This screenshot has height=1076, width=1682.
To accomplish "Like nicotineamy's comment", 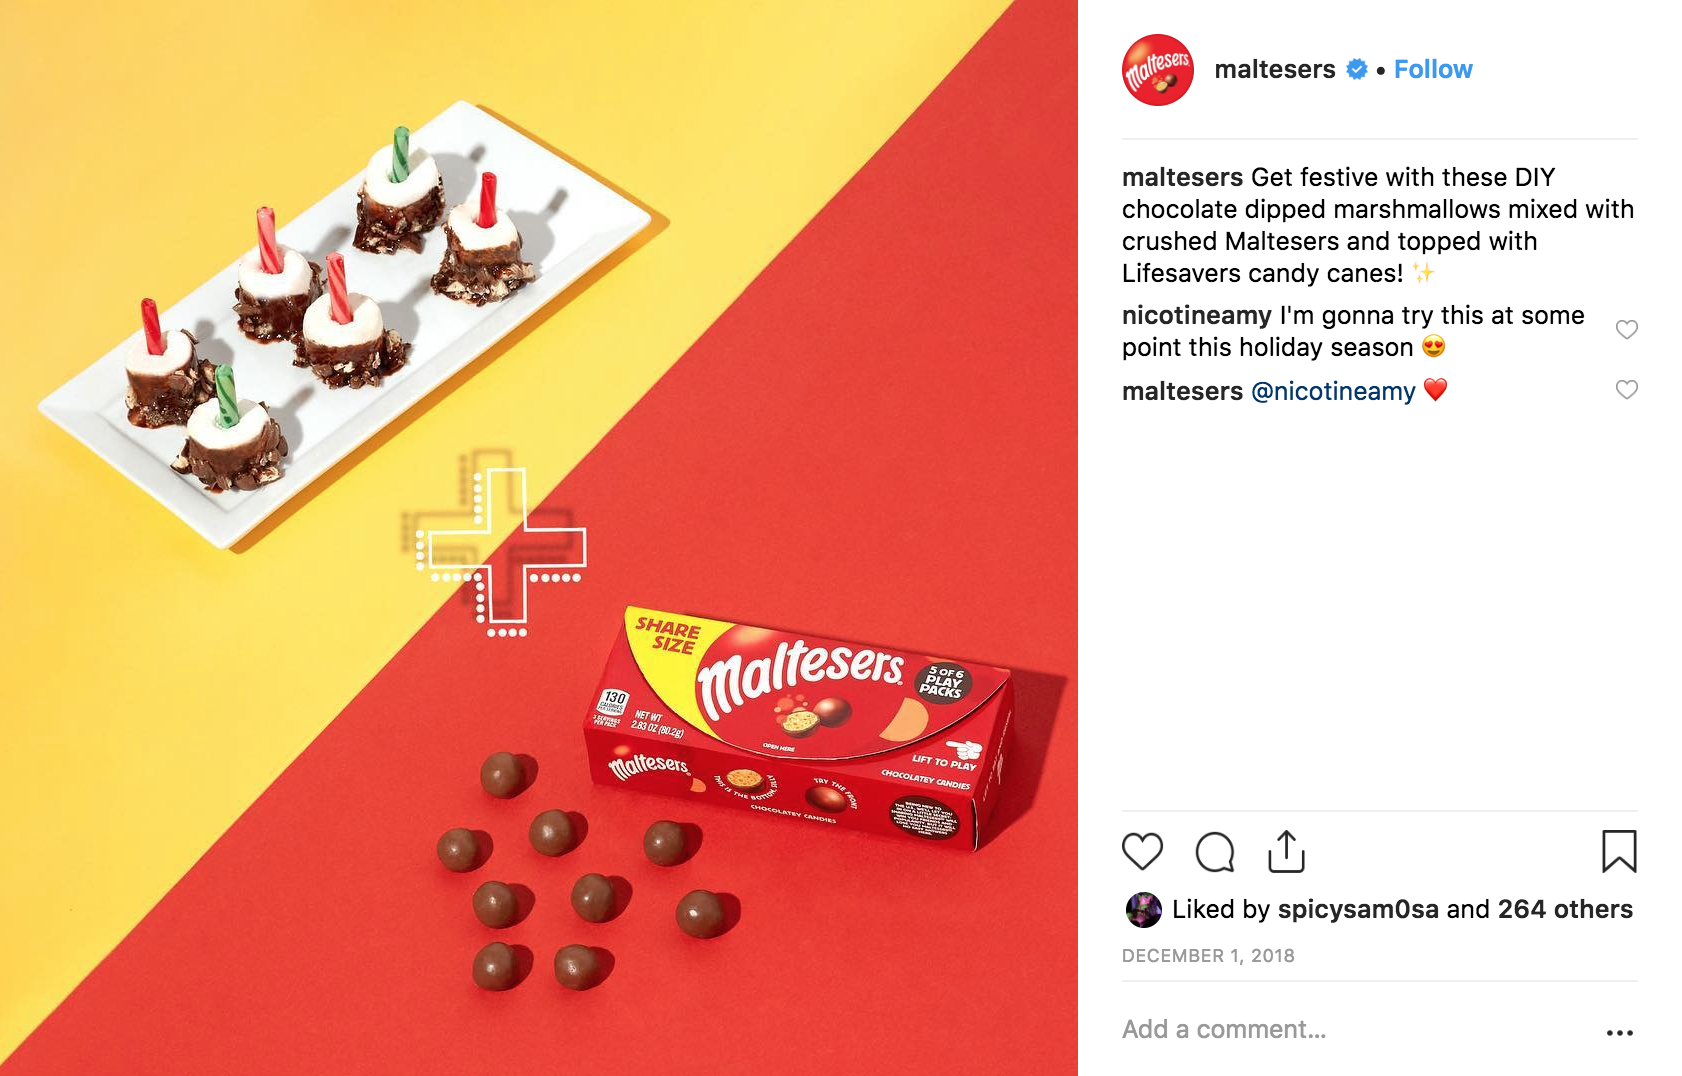I will pos(1627,329).
